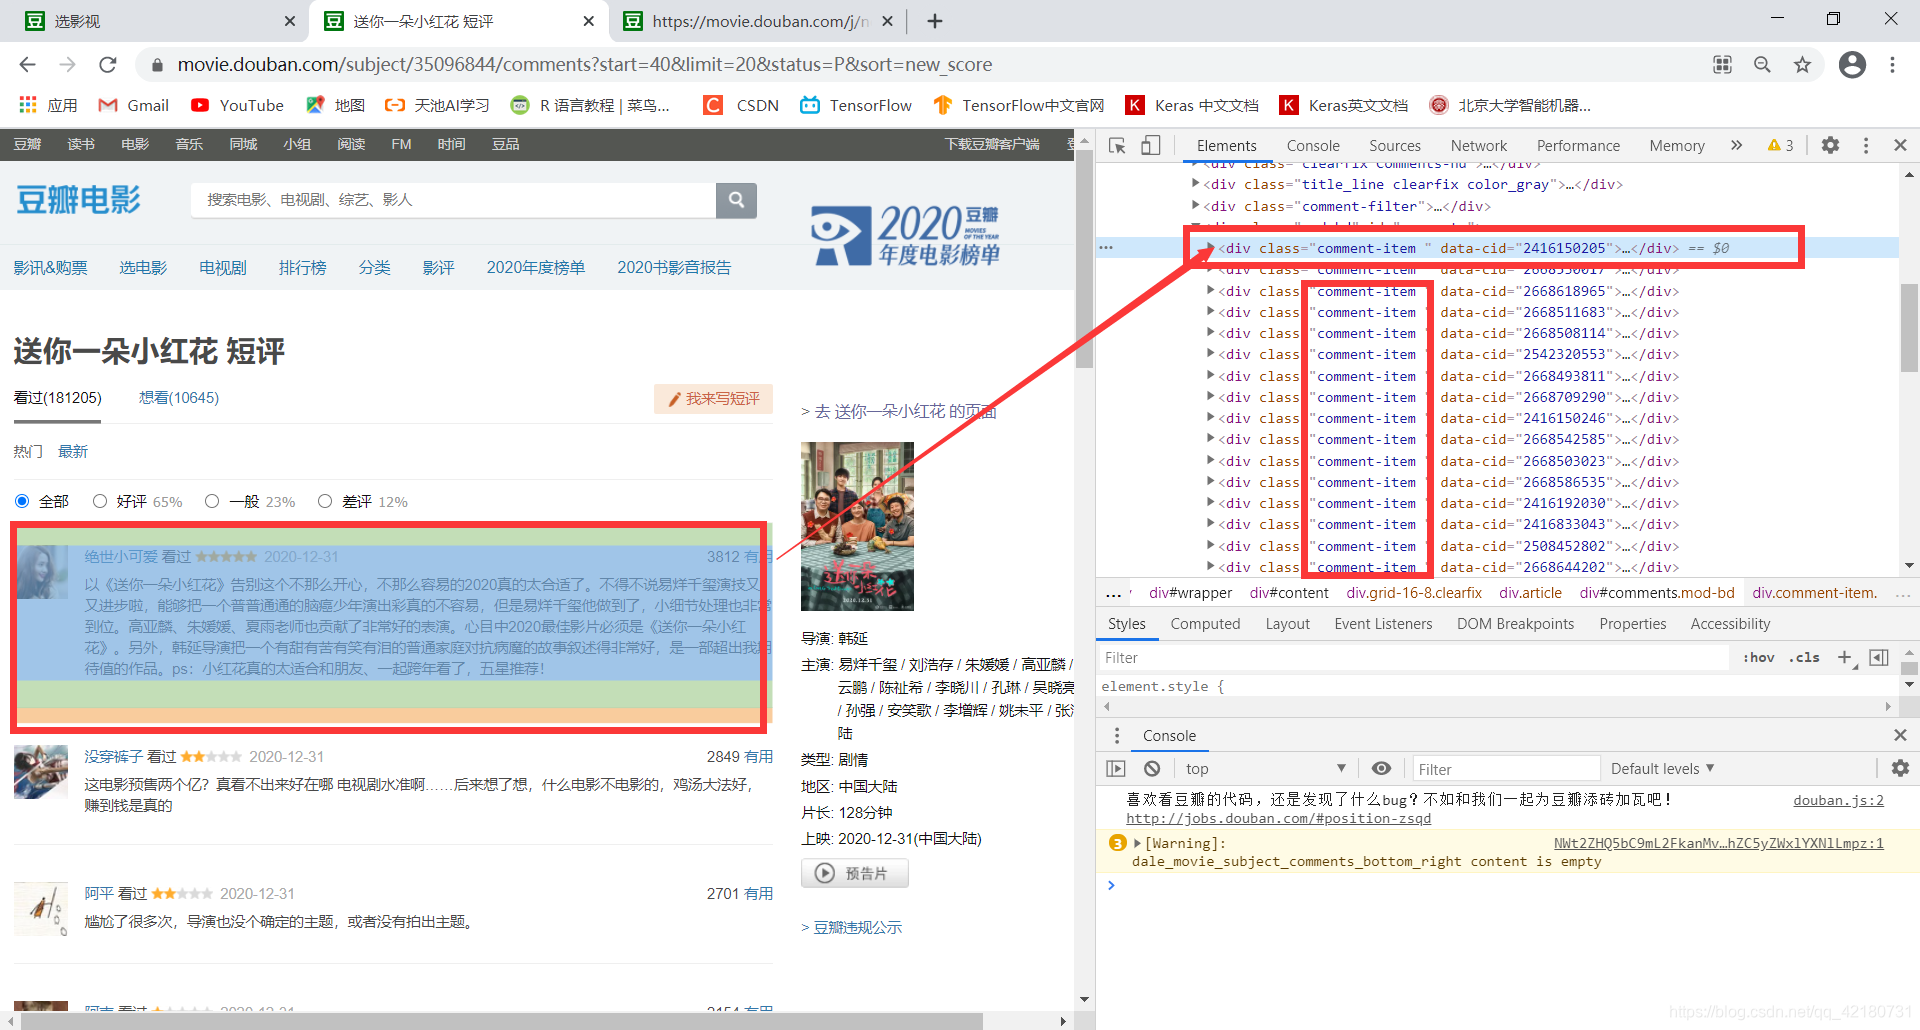Clear the console icon
Viewport: 1920px width, 1030px height.
tap(1152, 768)
